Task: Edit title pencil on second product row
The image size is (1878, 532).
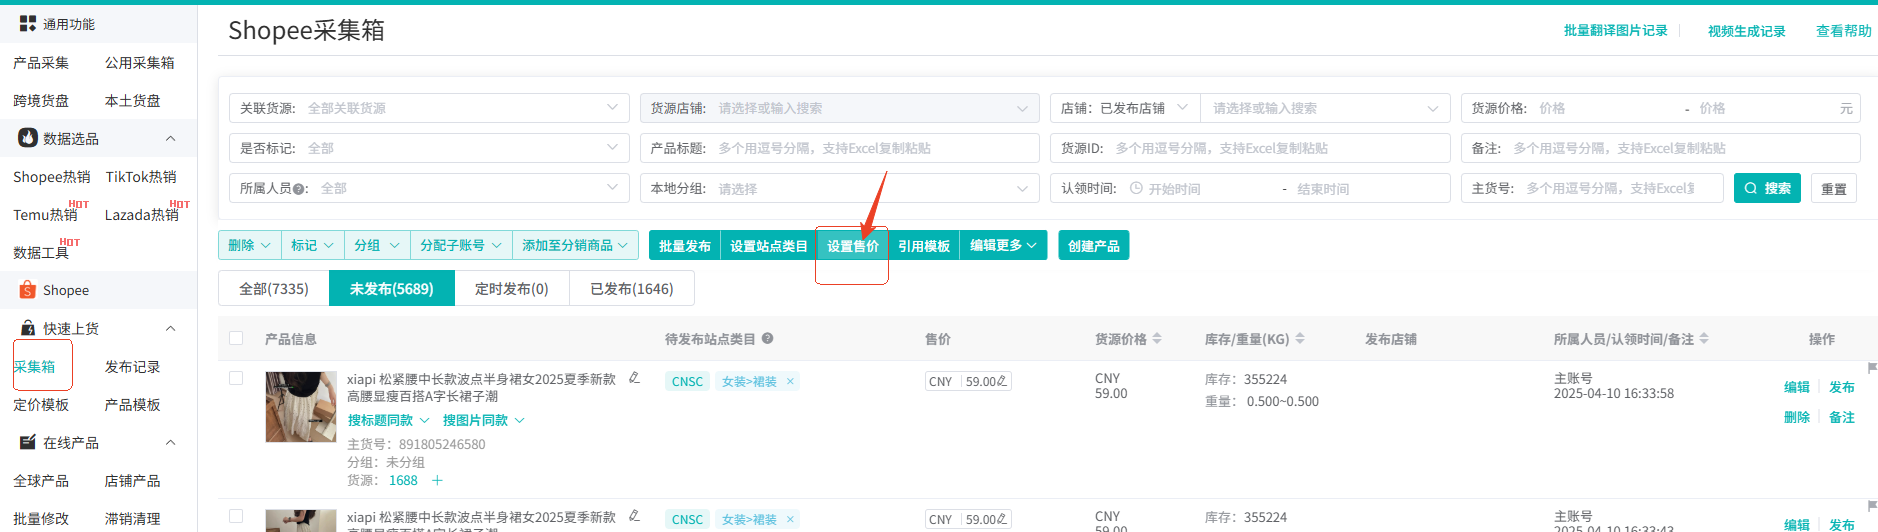Action: 634,516
